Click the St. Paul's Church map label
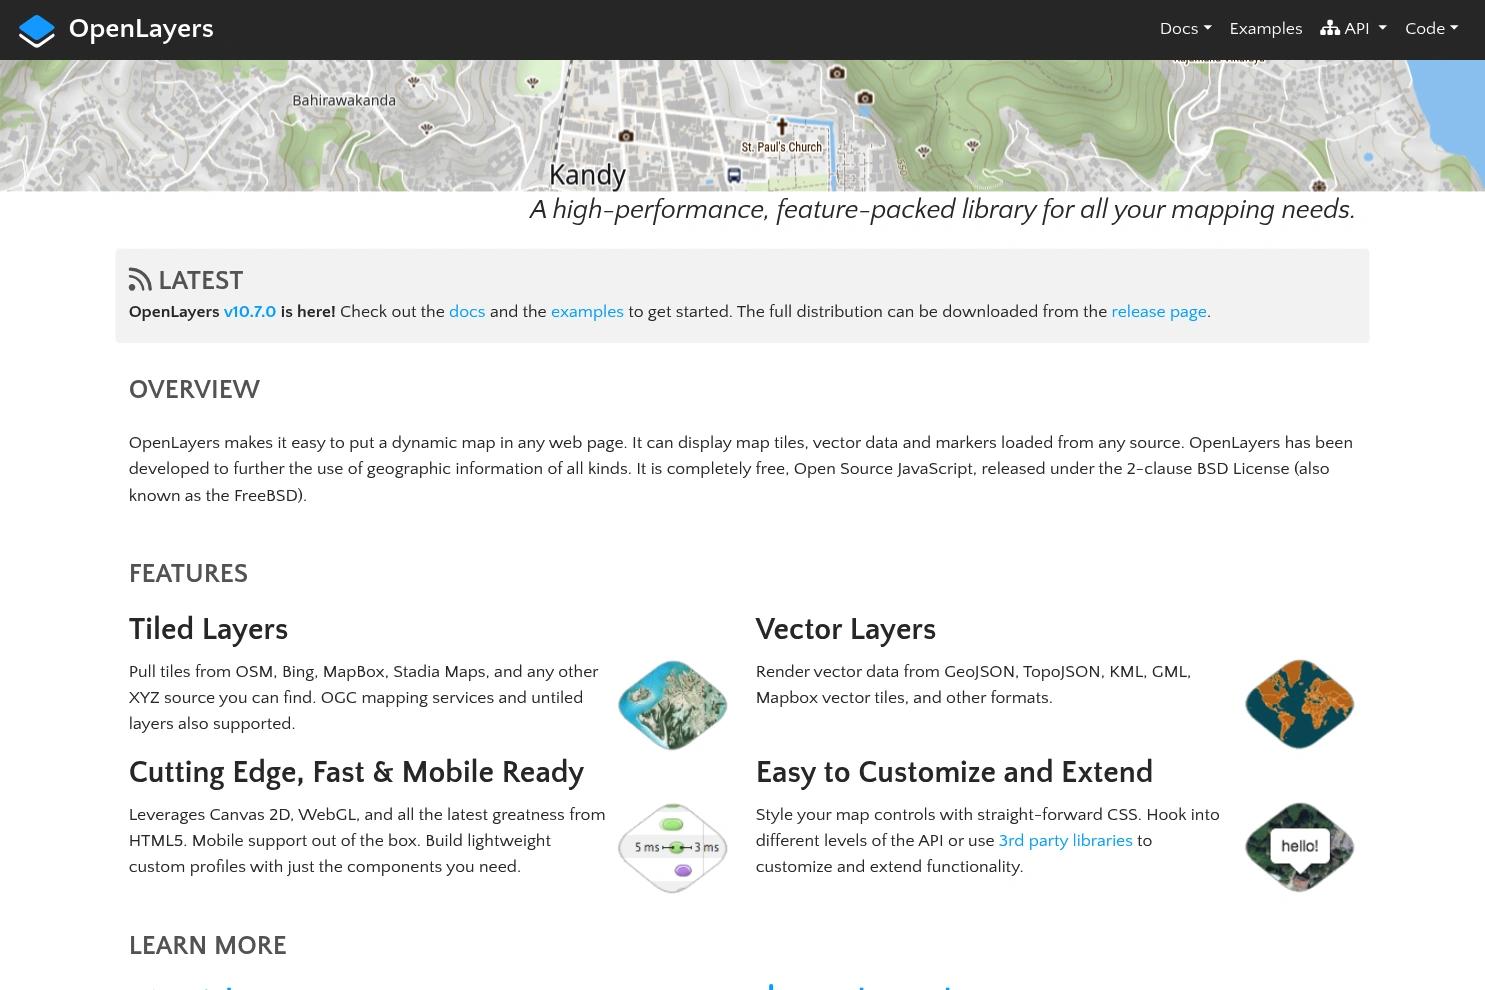Image resolution: width=1485 pixels, height=990 pixels. (x=782, y=147)
